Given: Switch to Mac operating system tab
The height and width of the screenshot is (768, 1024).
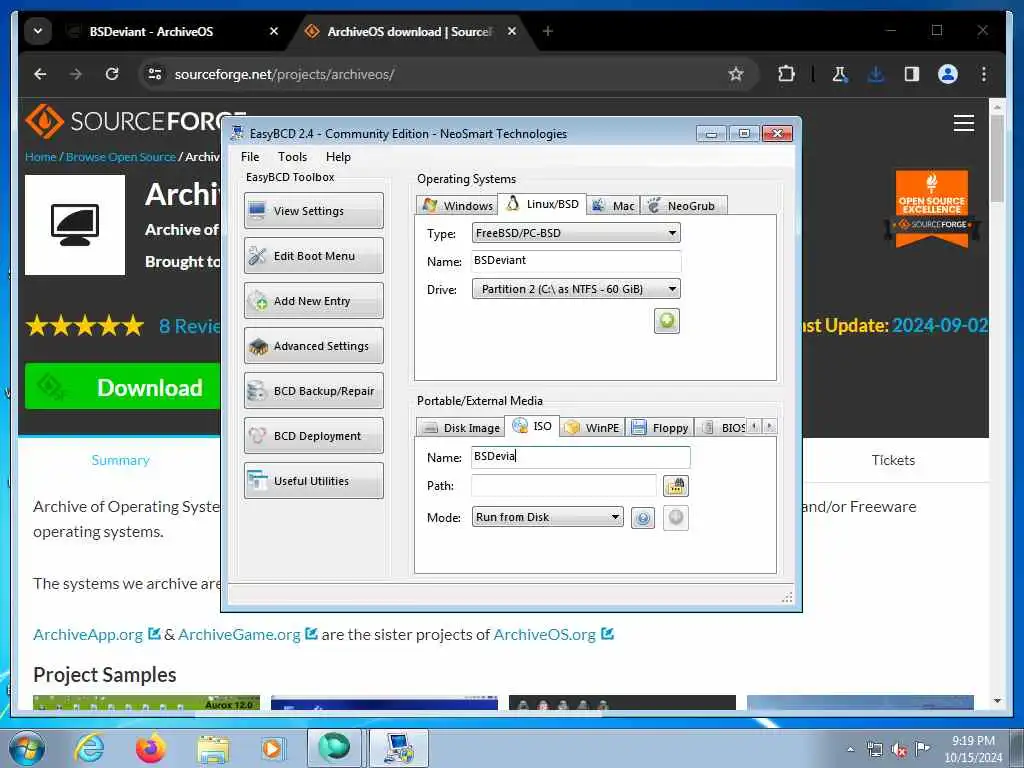Looking at the screenshot, I should click(x=613, y=206).
